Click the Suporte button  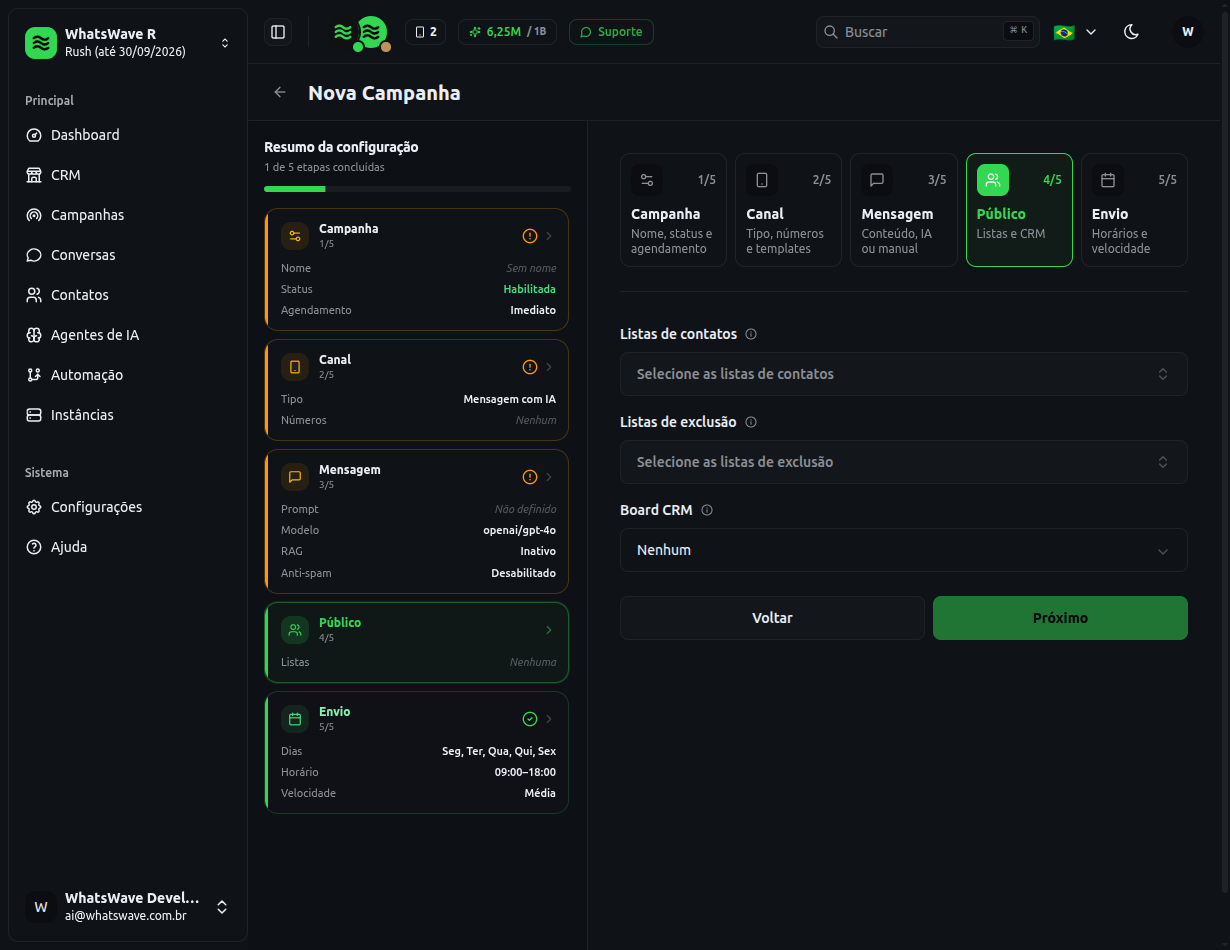[x=611, y=32]
